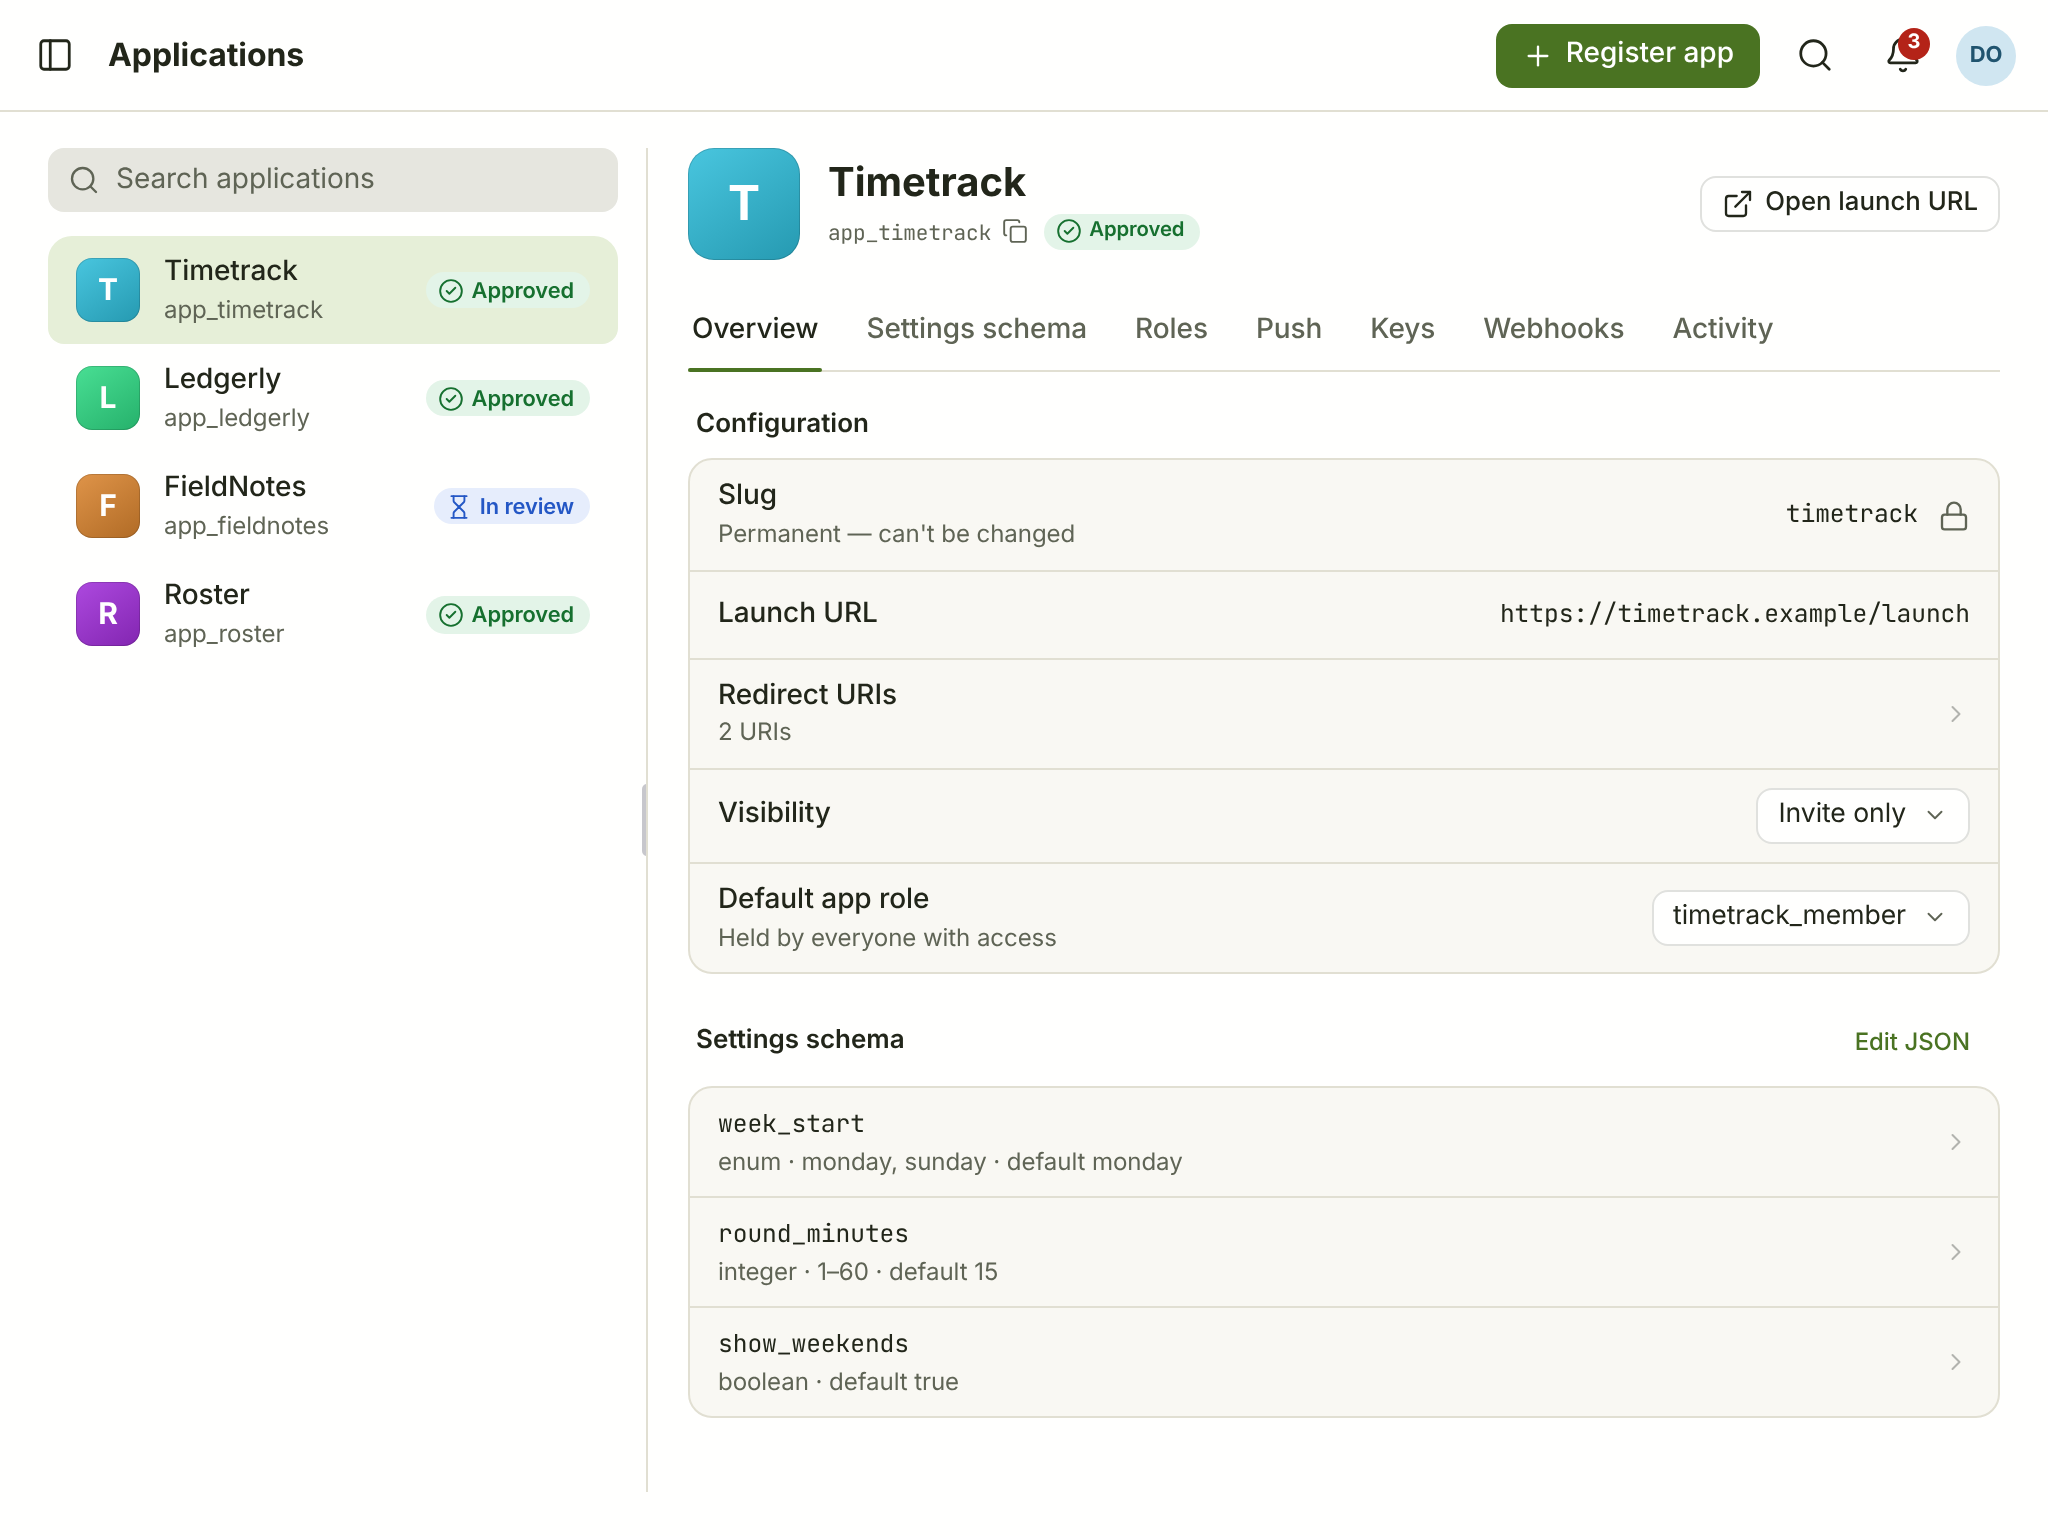The width and height of the screenshot is (2048, 1536).
Task: Click the In review badge for FieldNotes
Action: pos(511,506)
